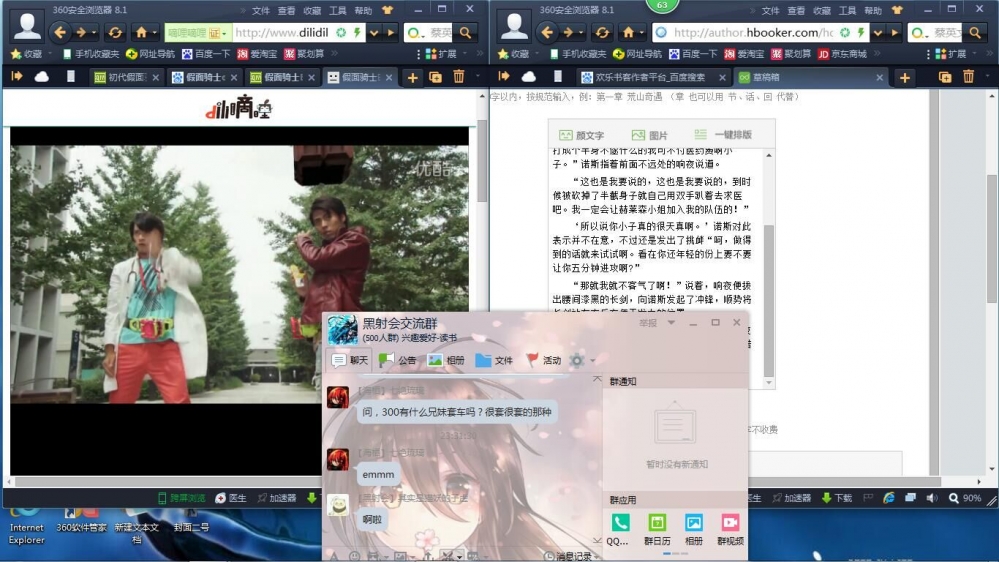This screenshot has width=999, height=562.
Task: Open a new tab in the right browser
Action: [905, 78]
